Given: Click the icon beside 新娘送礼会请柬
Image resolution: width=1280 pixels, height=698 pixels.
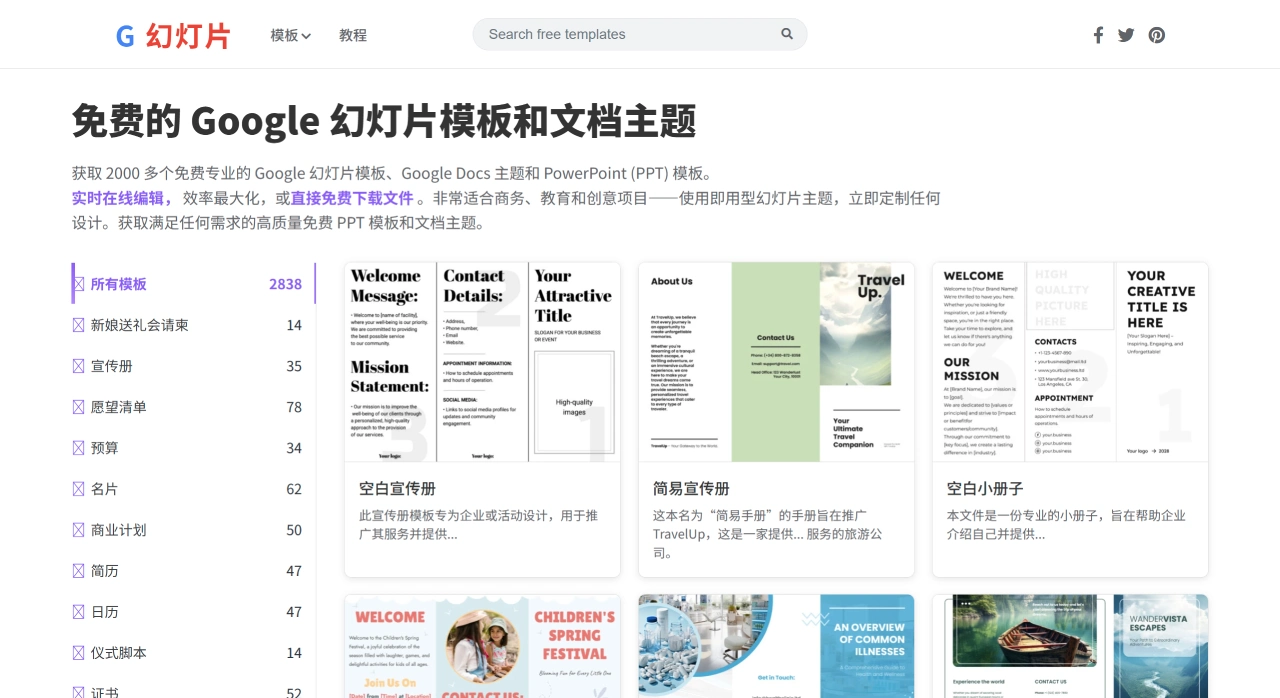Looking at the screenshot, I should point(79,325).
